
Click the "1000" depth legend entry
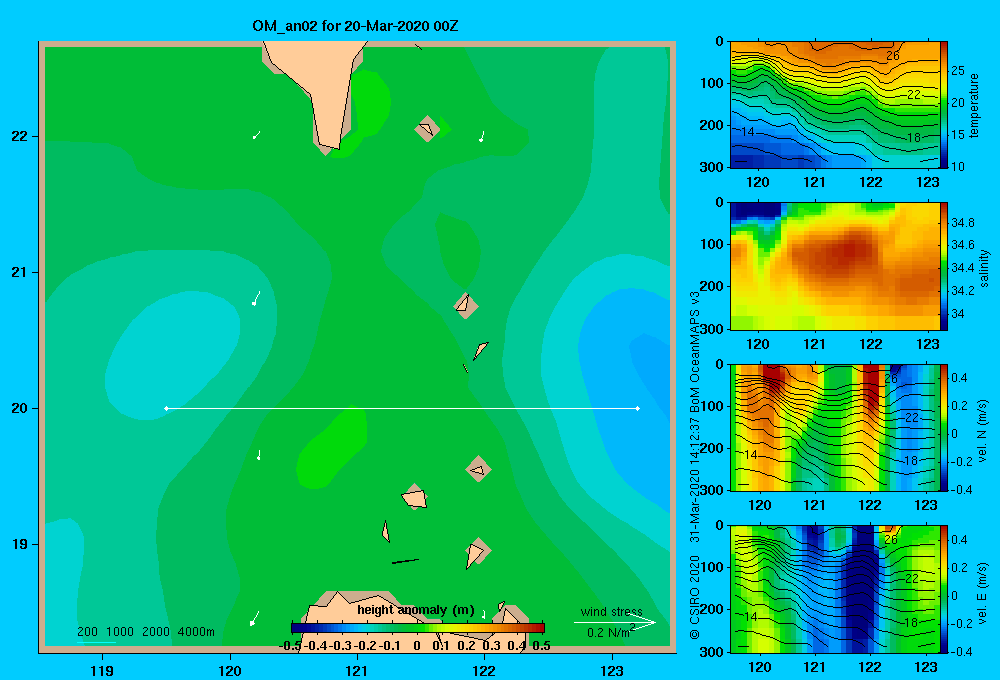tap(120, 632)
